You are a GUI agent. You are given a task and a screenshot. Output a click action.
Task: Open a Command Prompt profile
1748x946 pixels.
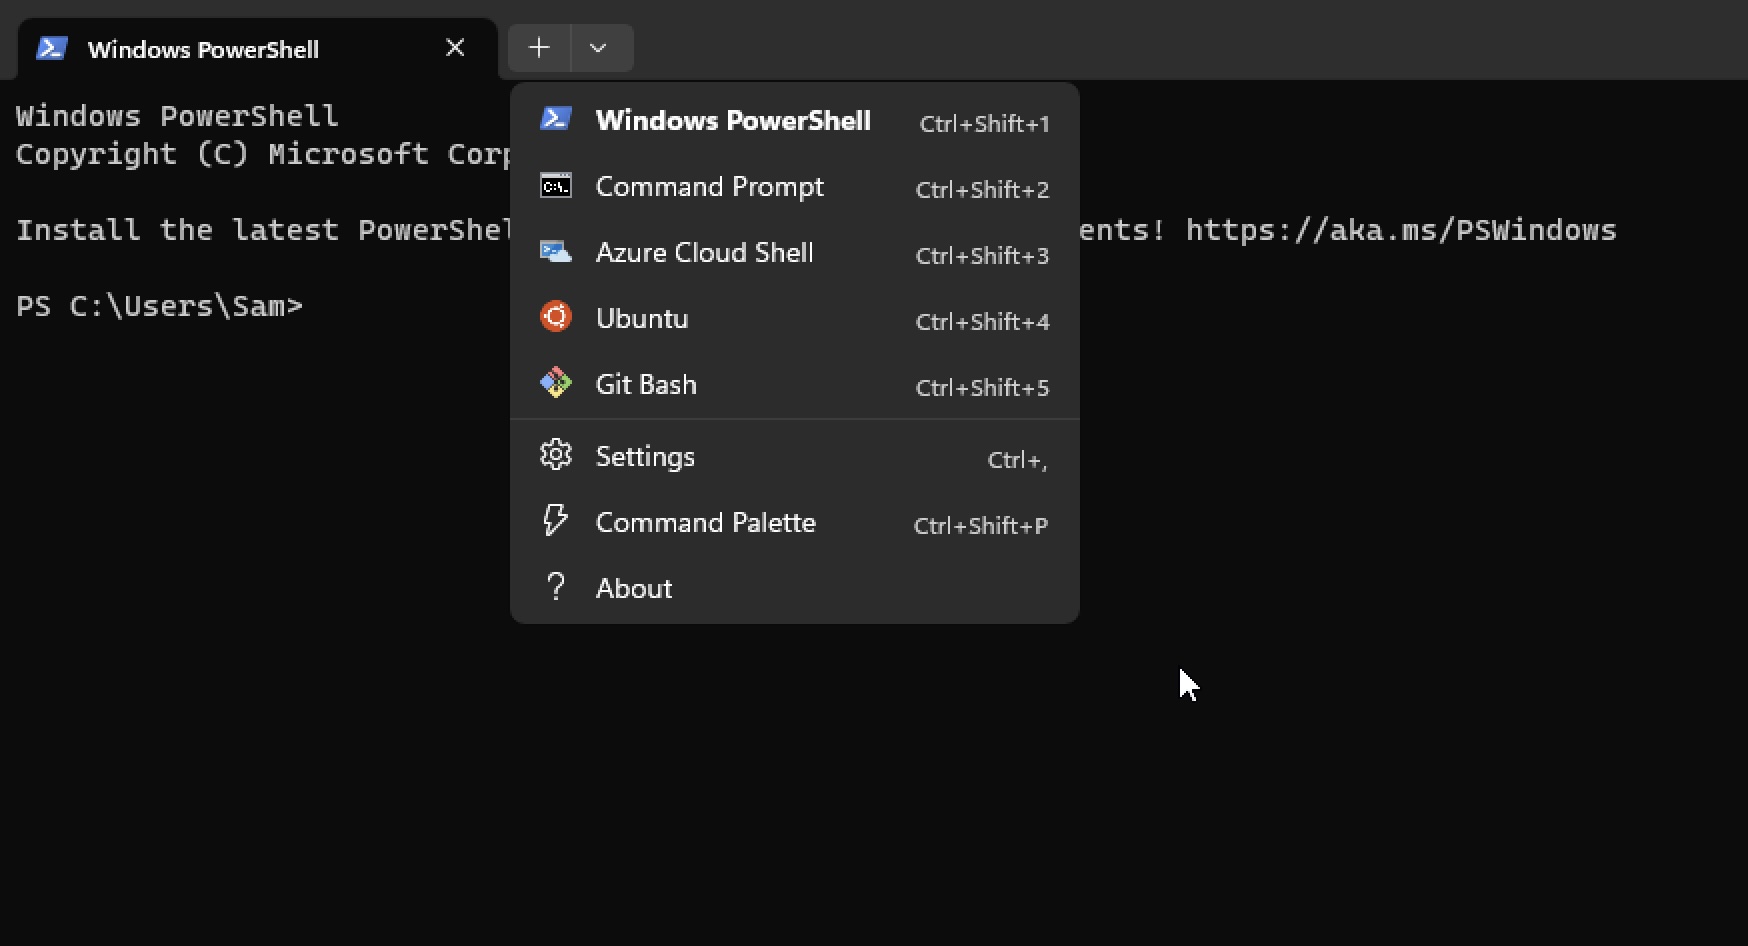tap(710, 186)
